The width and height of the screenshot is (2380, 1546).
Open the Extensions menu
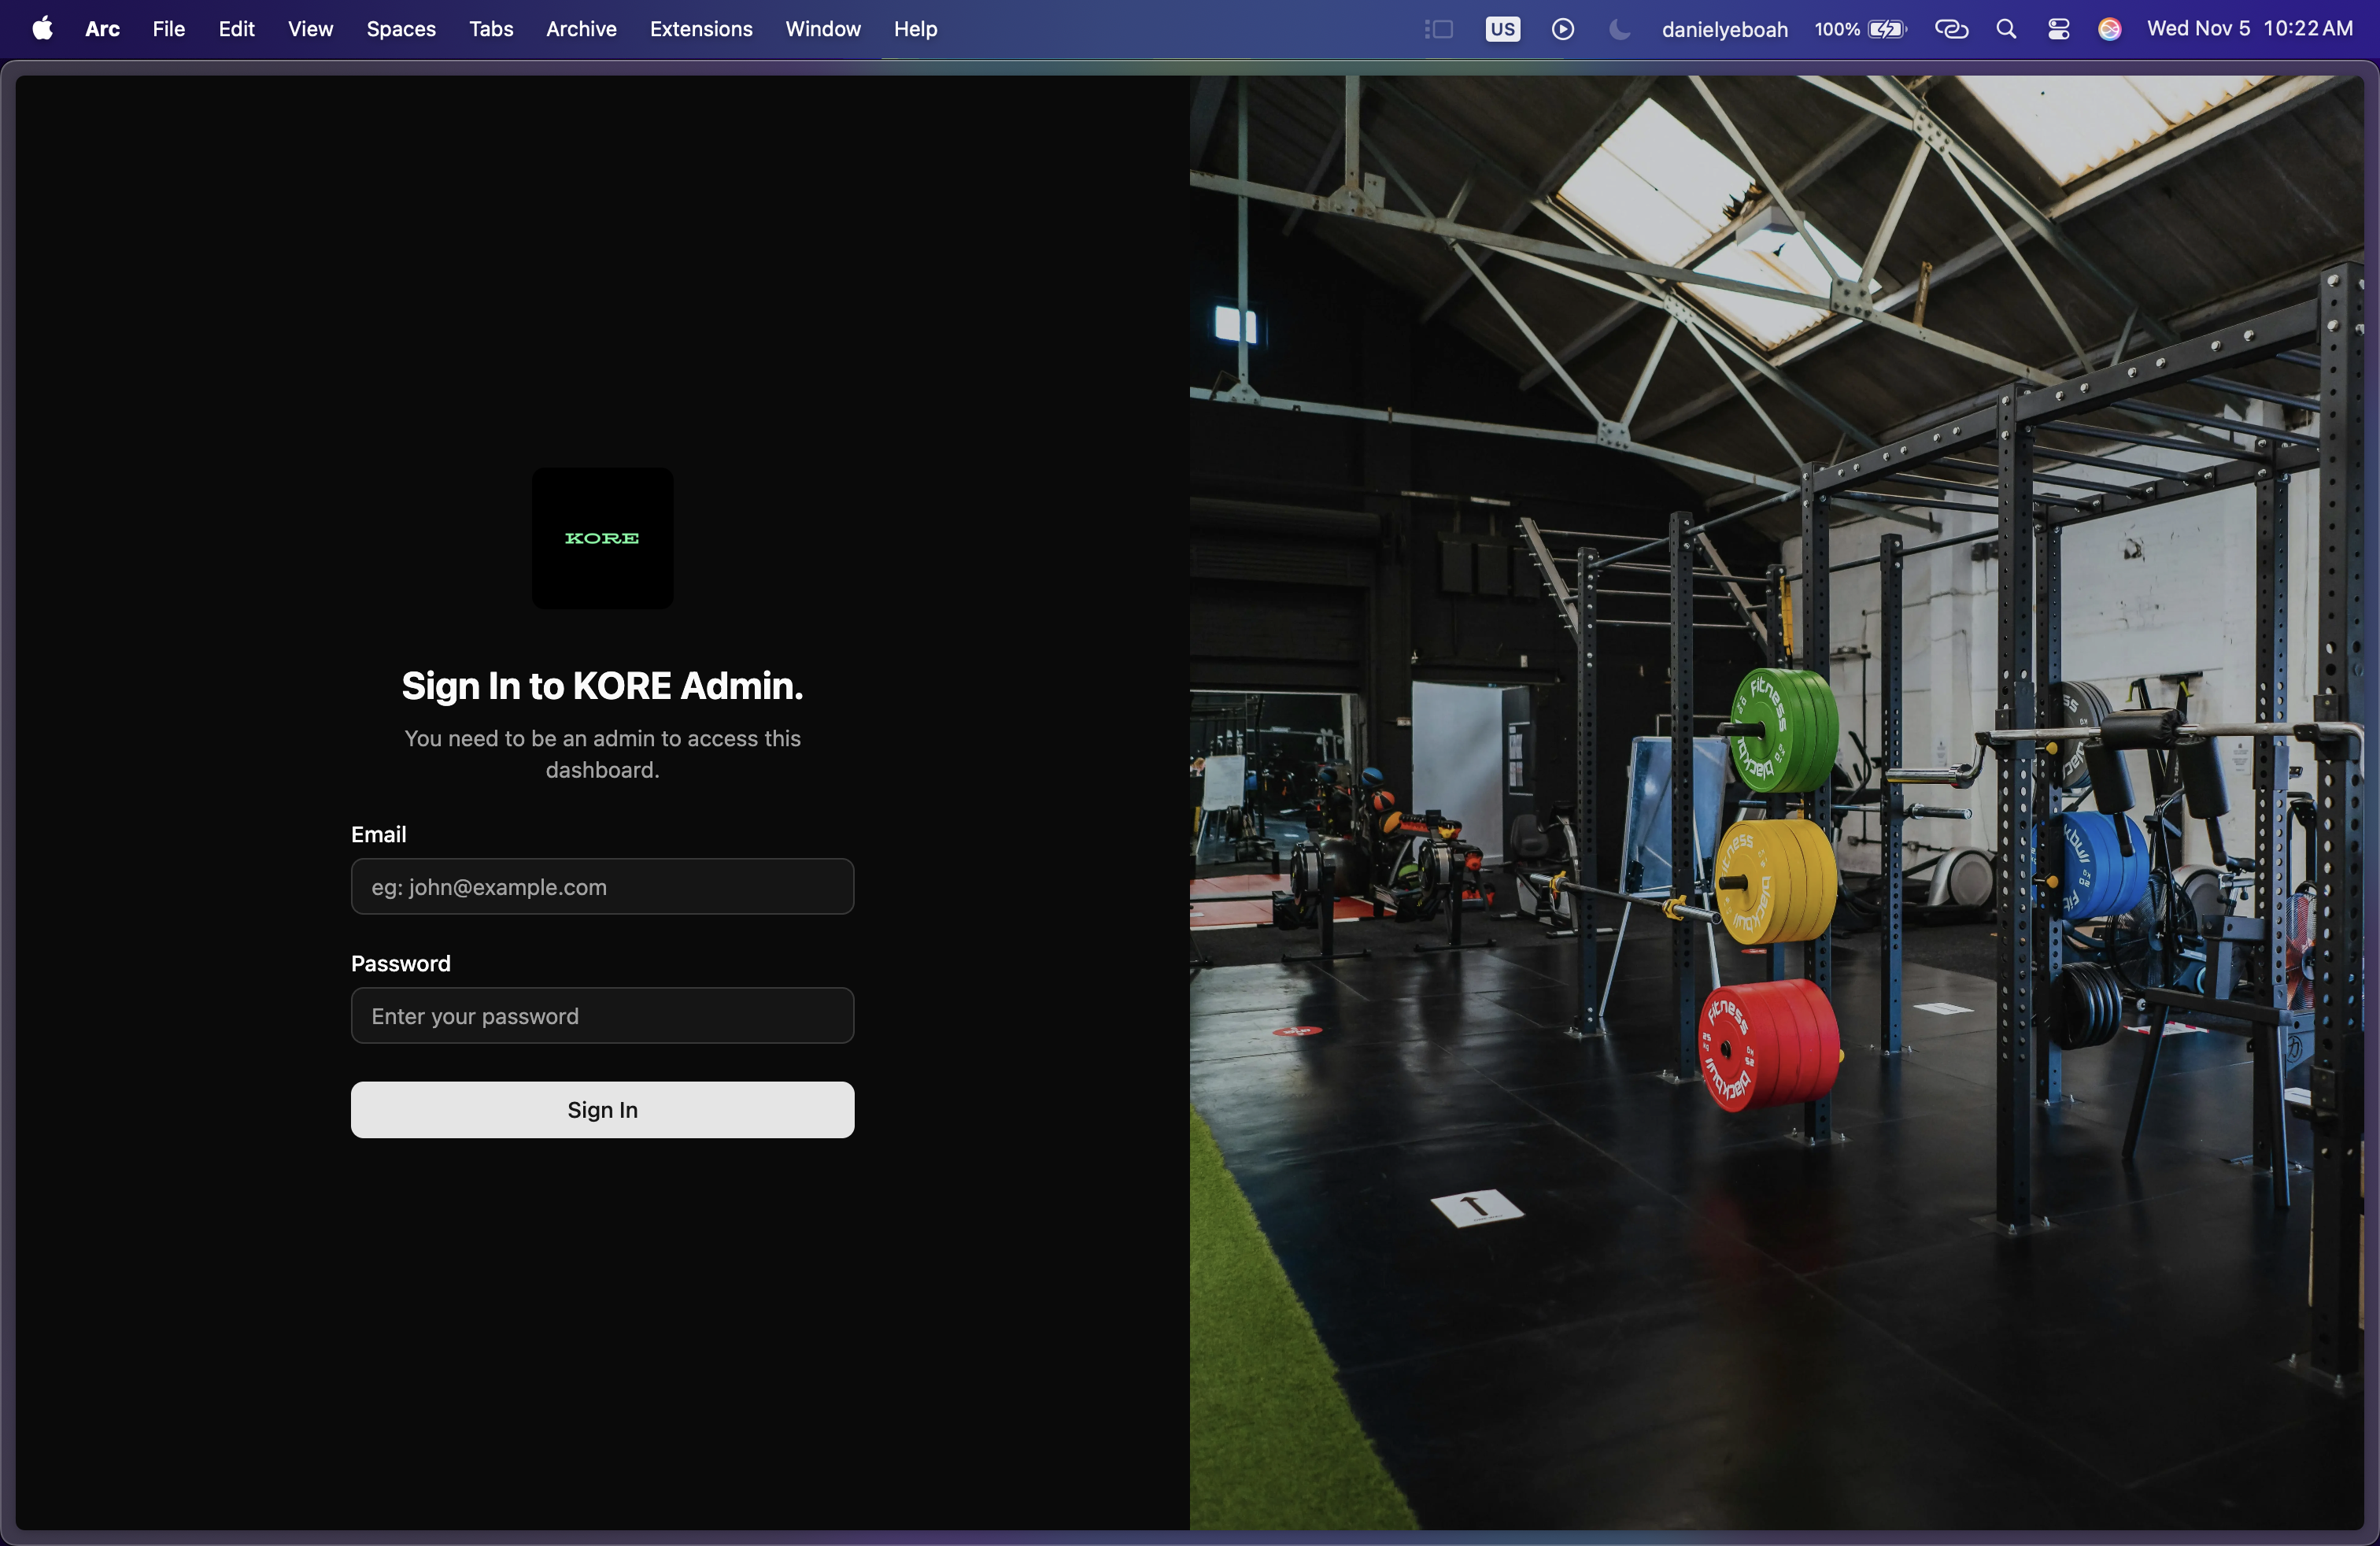700,29
